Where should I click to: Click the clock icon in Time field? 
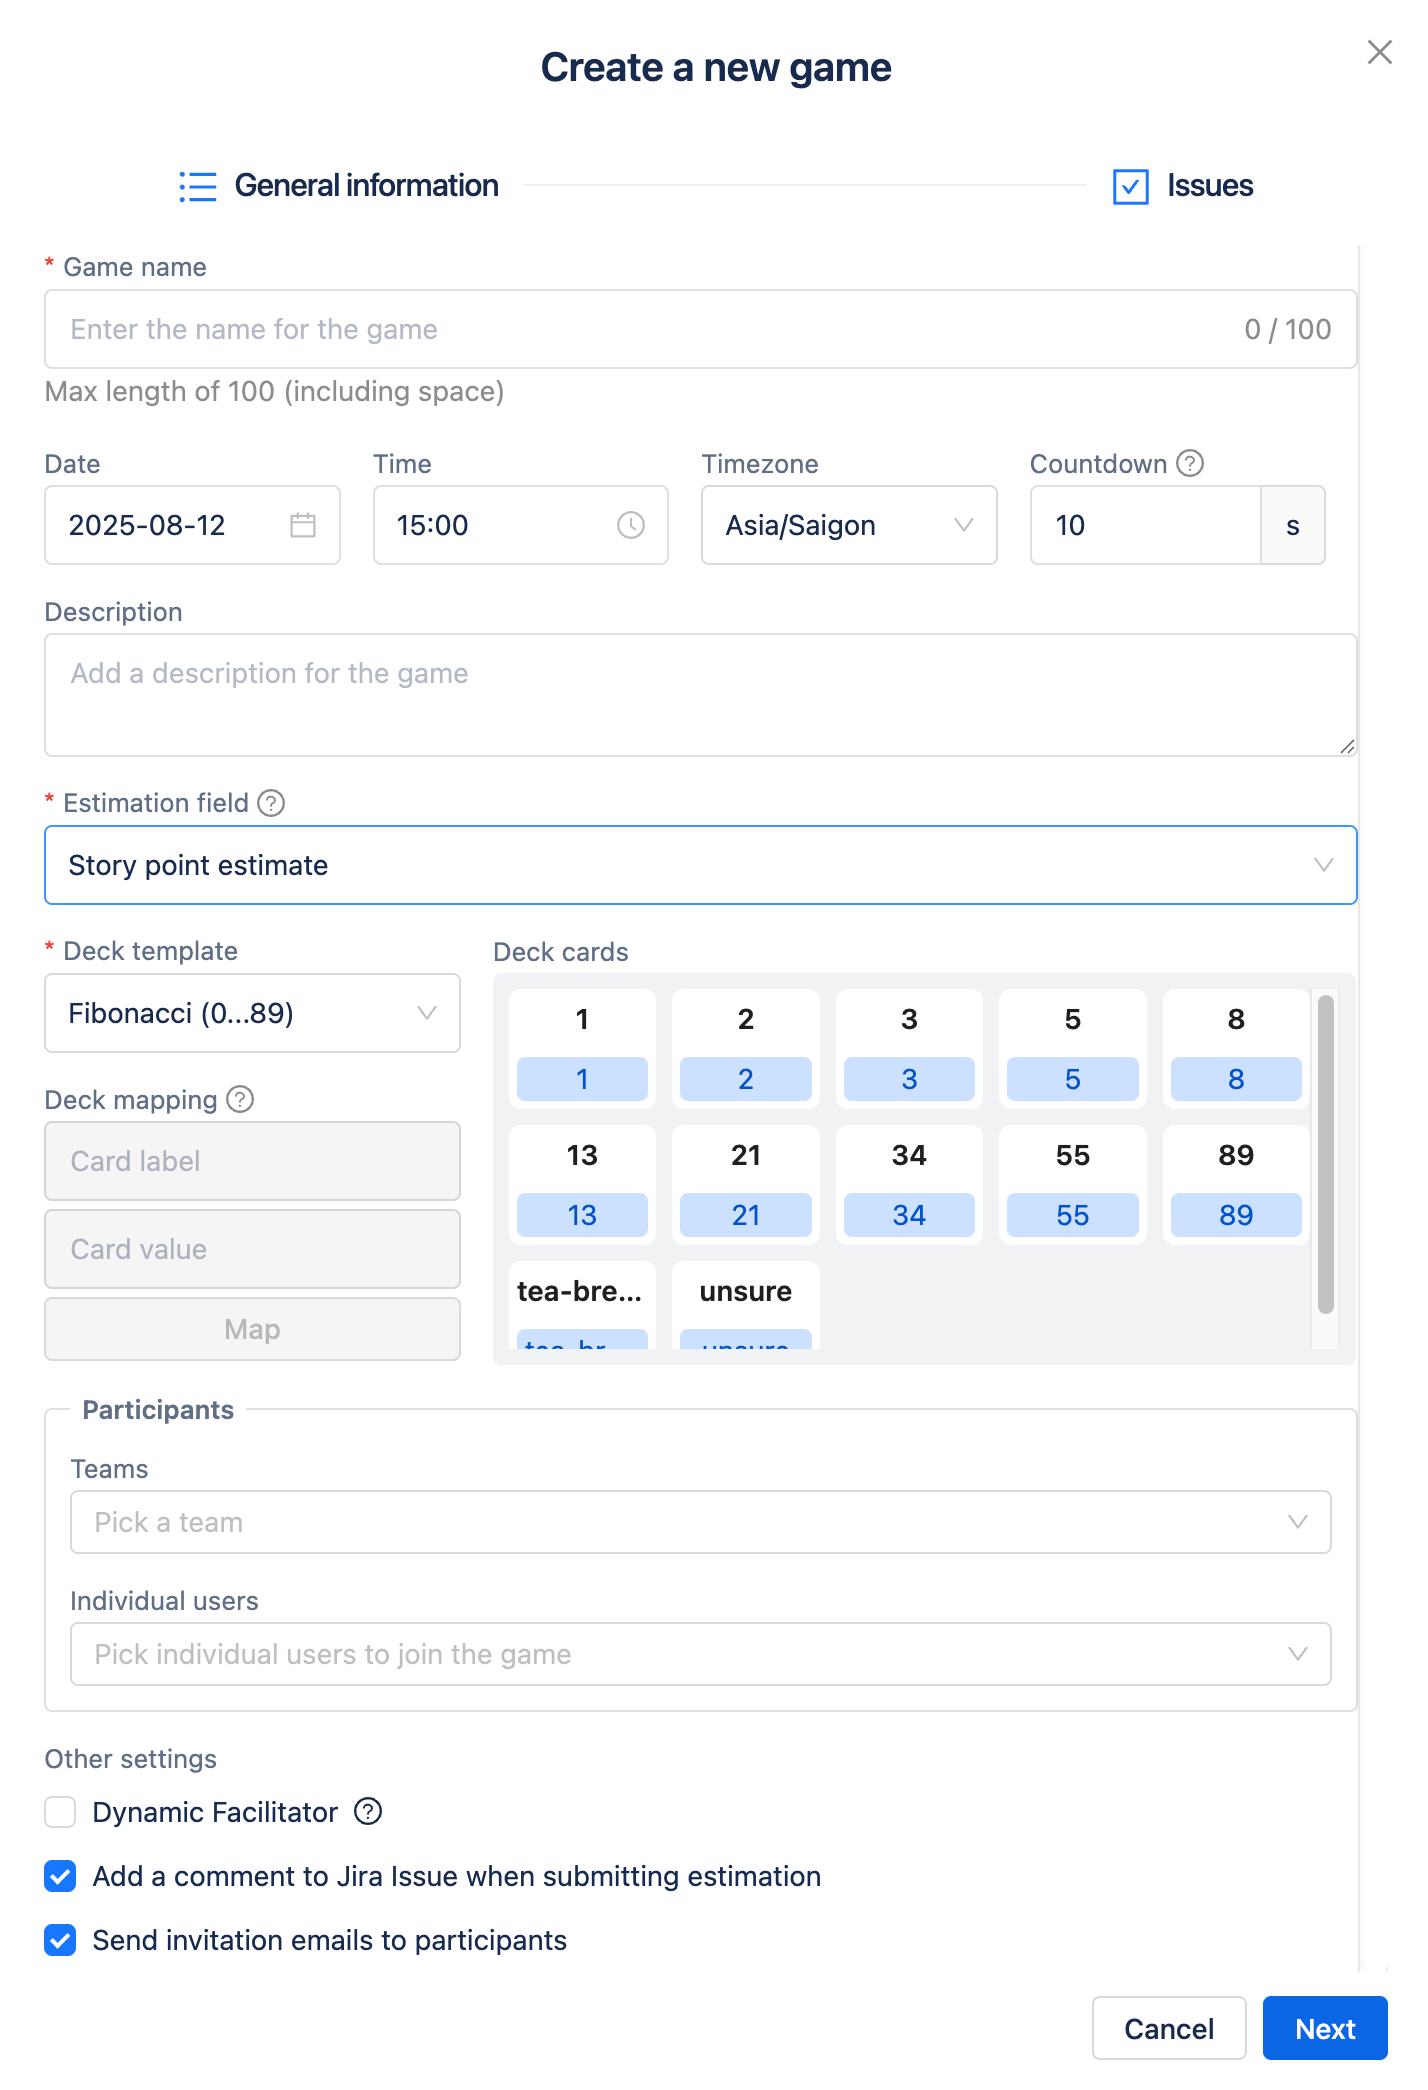pos(630,525)
